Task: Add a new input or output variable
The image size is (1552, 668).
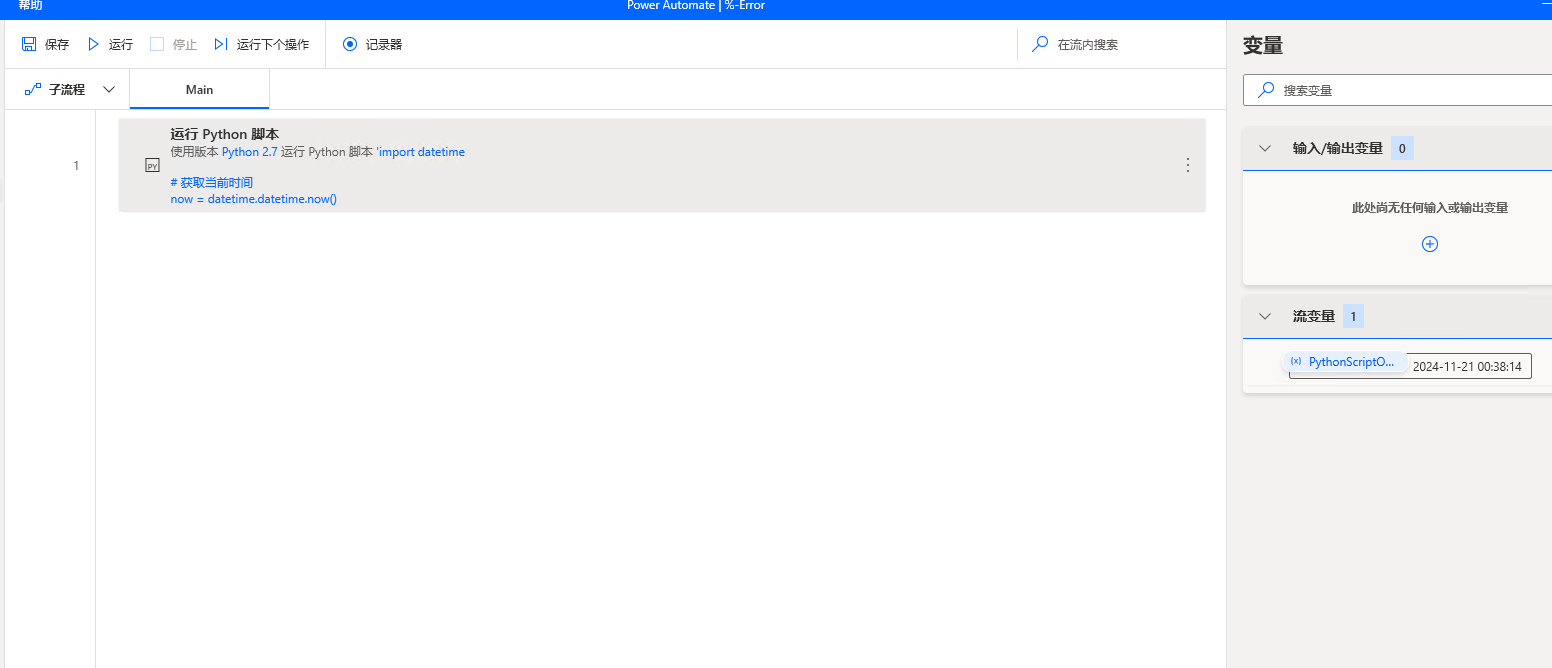Action: (1430, 244)
